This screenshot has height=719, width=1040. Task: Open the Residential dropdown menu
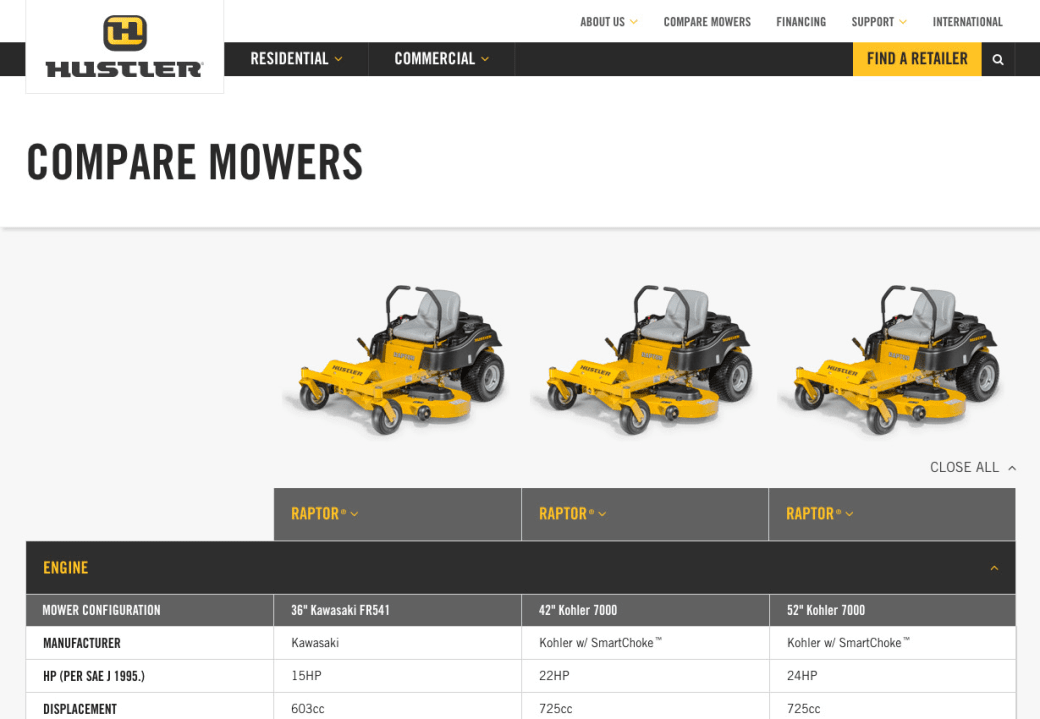pos(296,59)
